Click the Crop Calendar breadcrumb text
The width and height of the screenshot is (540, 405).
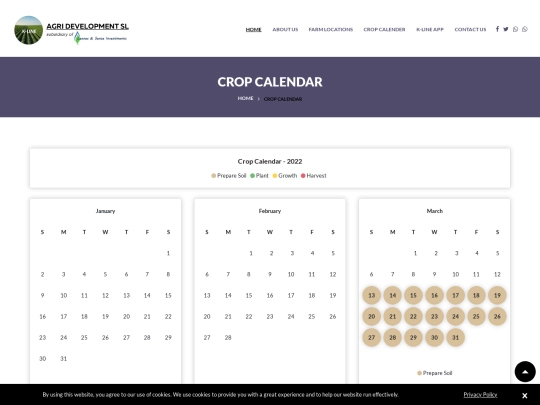click(x=283, y=99)
